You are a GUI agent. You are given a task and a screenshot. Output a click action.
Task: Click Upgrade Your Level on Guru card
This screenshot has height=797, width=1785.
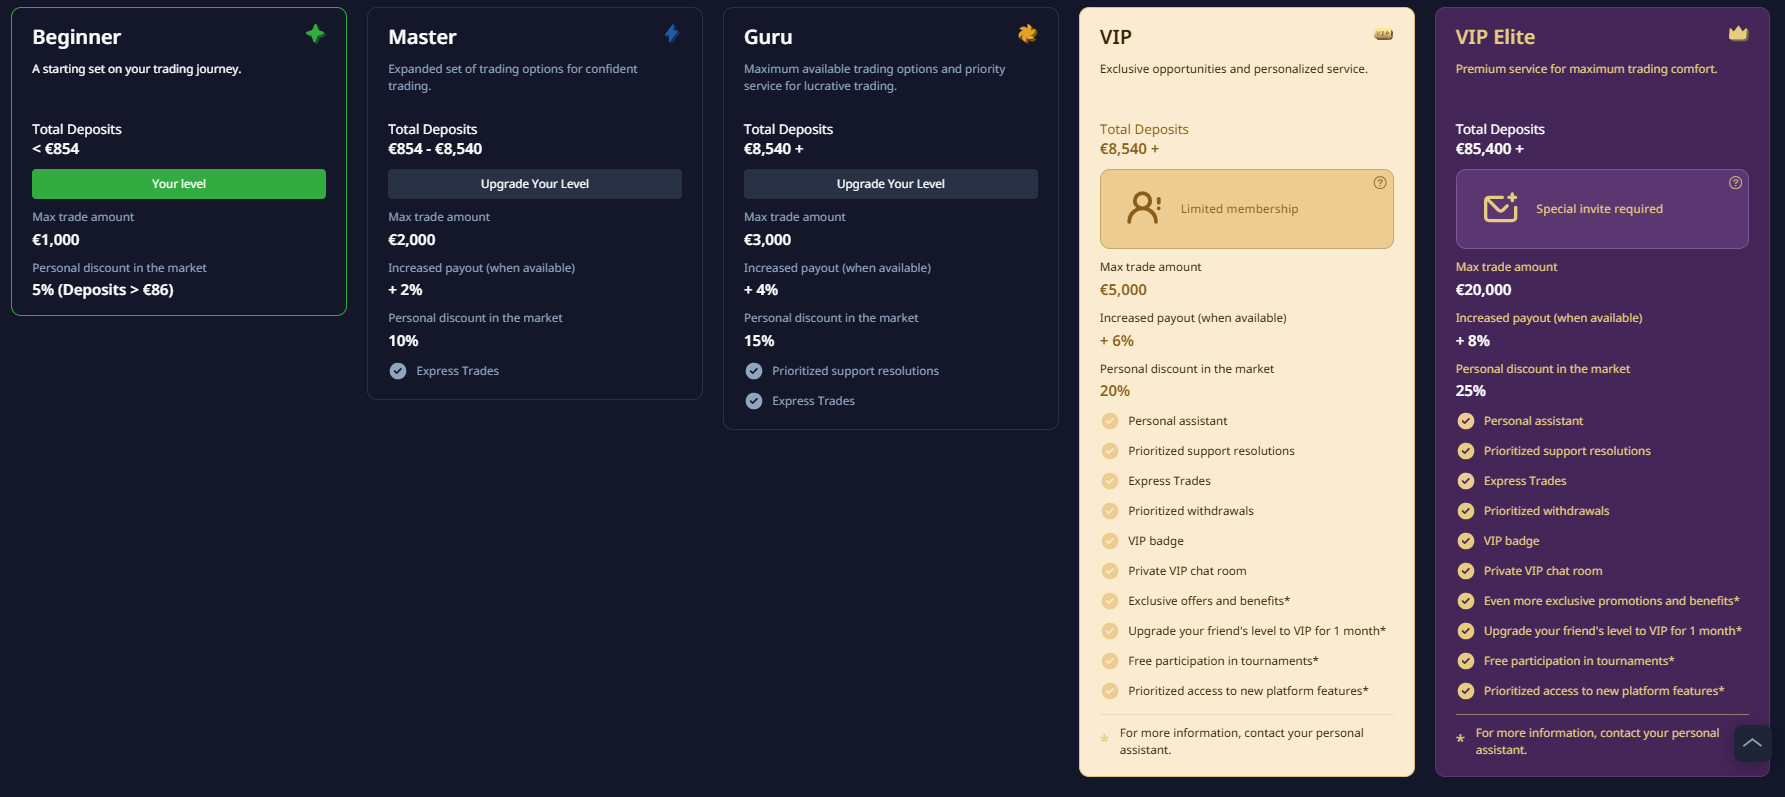[x=891, y=184]
